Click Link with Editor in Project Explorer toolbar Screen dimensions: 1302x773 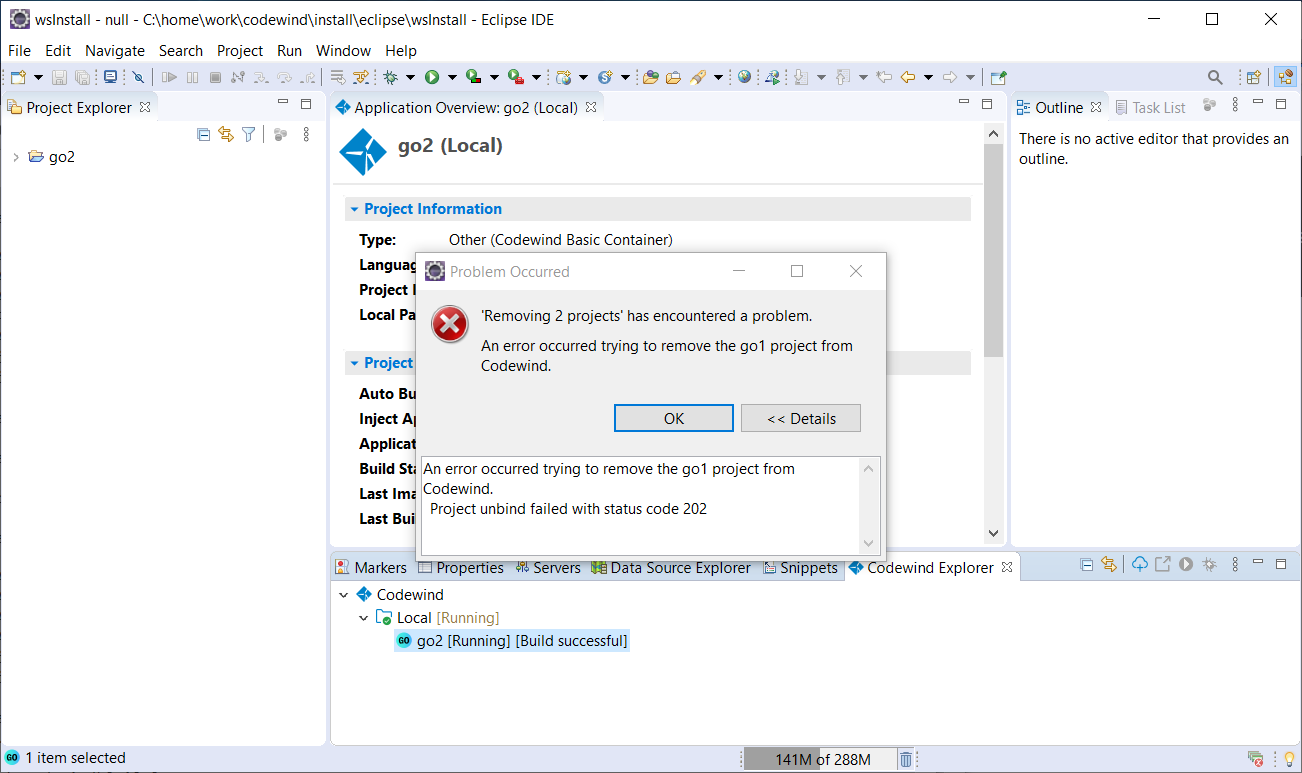[x=225, y=134]
